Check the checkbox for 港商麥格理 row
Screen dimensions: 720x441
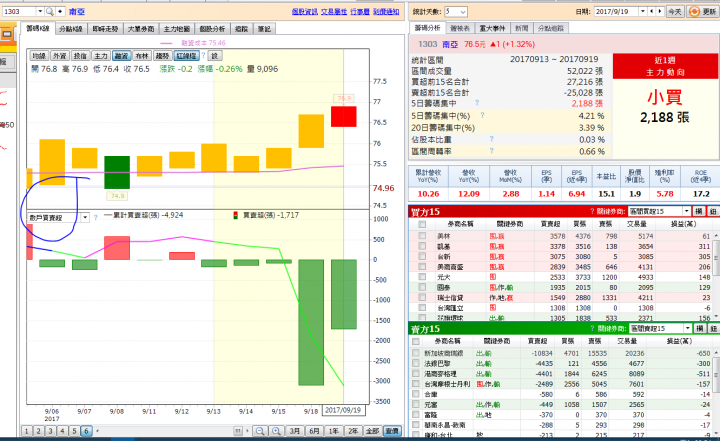pyautogui.click(x=416, y=373)
